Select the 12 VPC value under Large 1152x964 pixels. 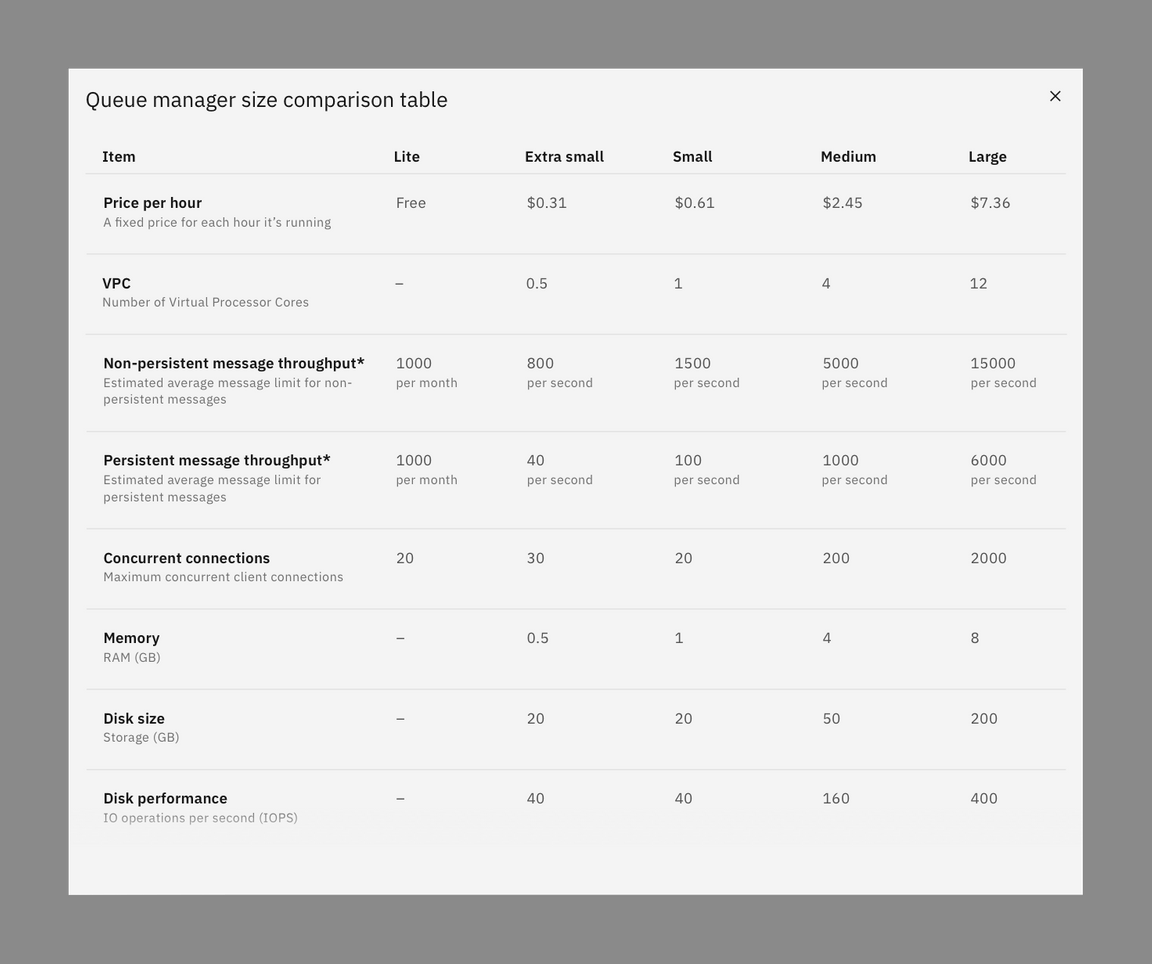click(x=978, y=283)
